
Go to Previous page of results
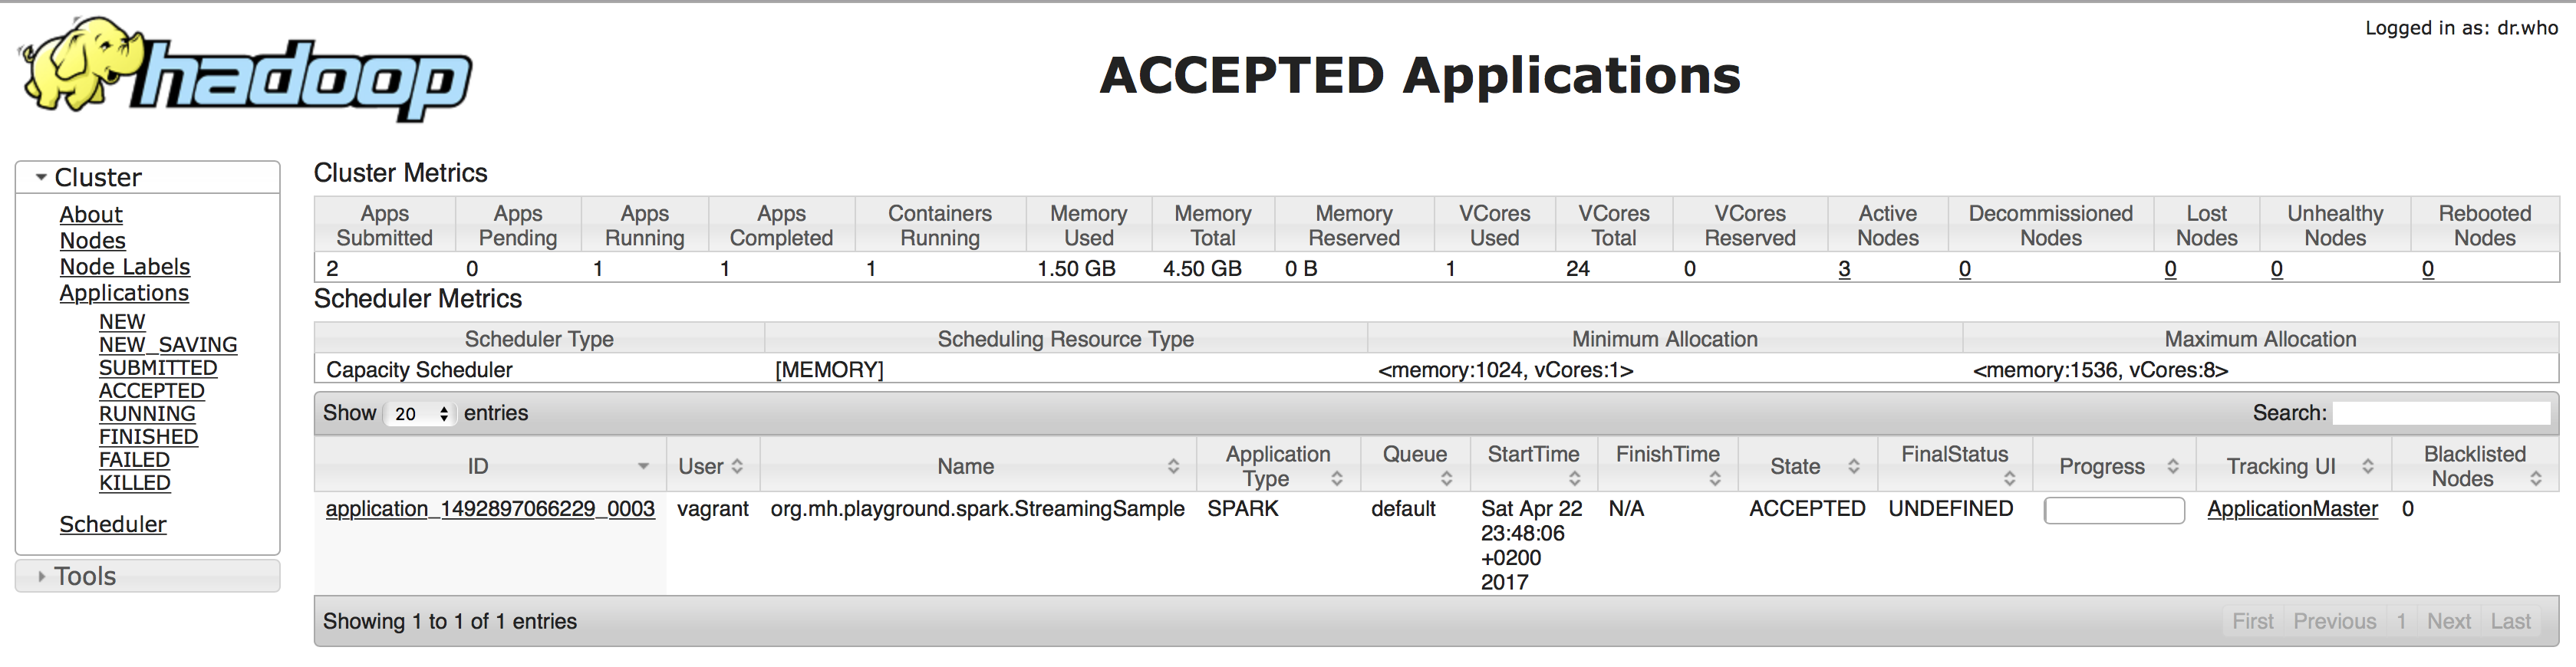[2334, 621]
